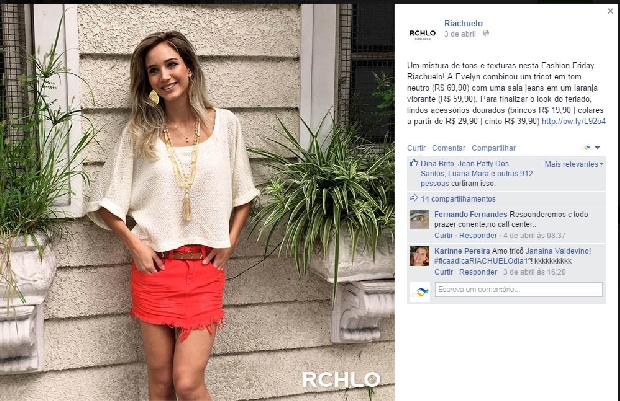Open the #ficaadicaRIACHUELOdia17 hashtag
Screen dimensions: 620x401
(x=481, y=261)
